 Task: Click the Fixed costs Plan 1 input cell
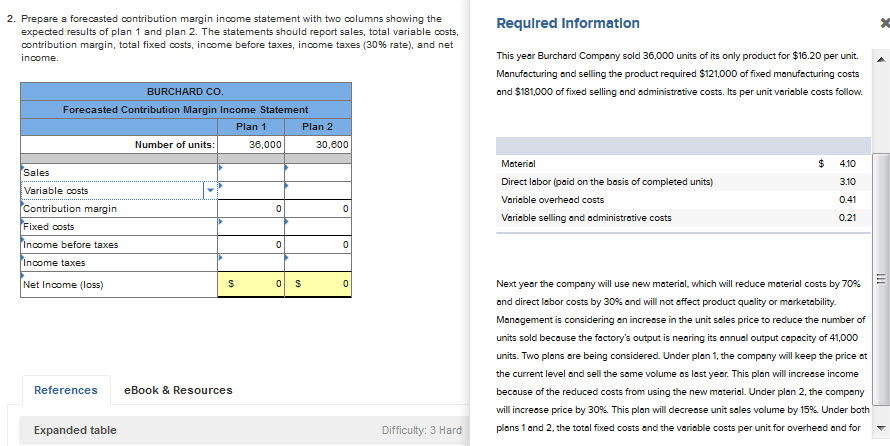click(251, 226)
